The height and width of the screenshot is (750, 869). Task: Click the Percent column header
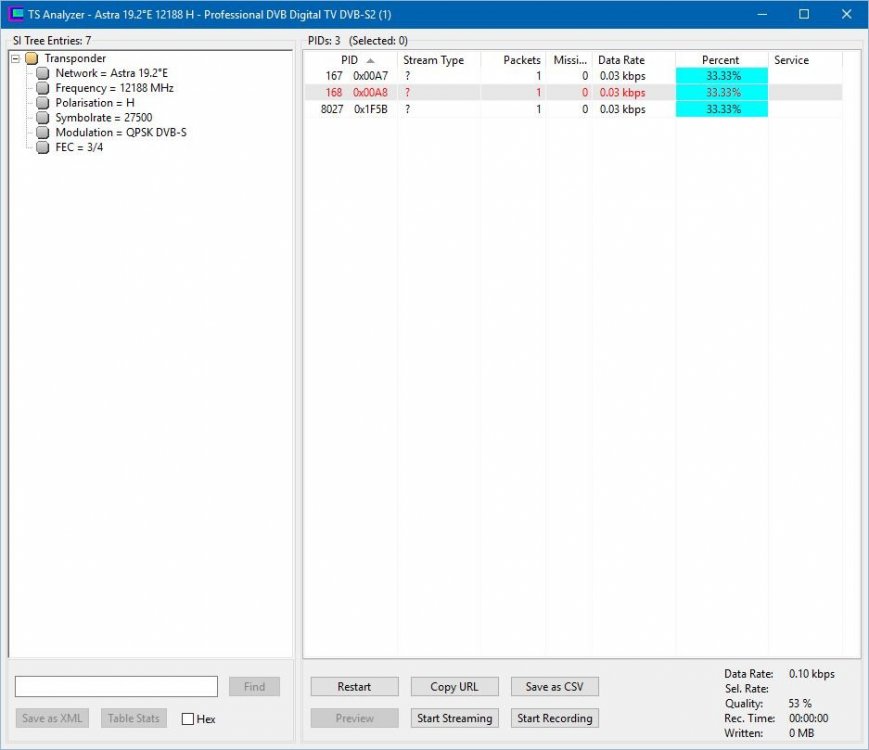(722, 60)
